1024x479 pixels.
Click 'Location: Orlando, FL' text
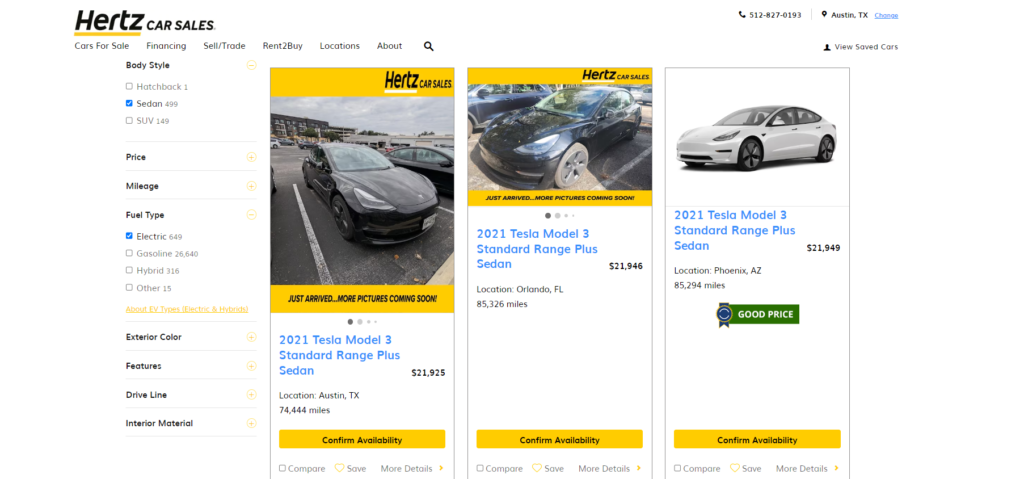pos(520,289)
